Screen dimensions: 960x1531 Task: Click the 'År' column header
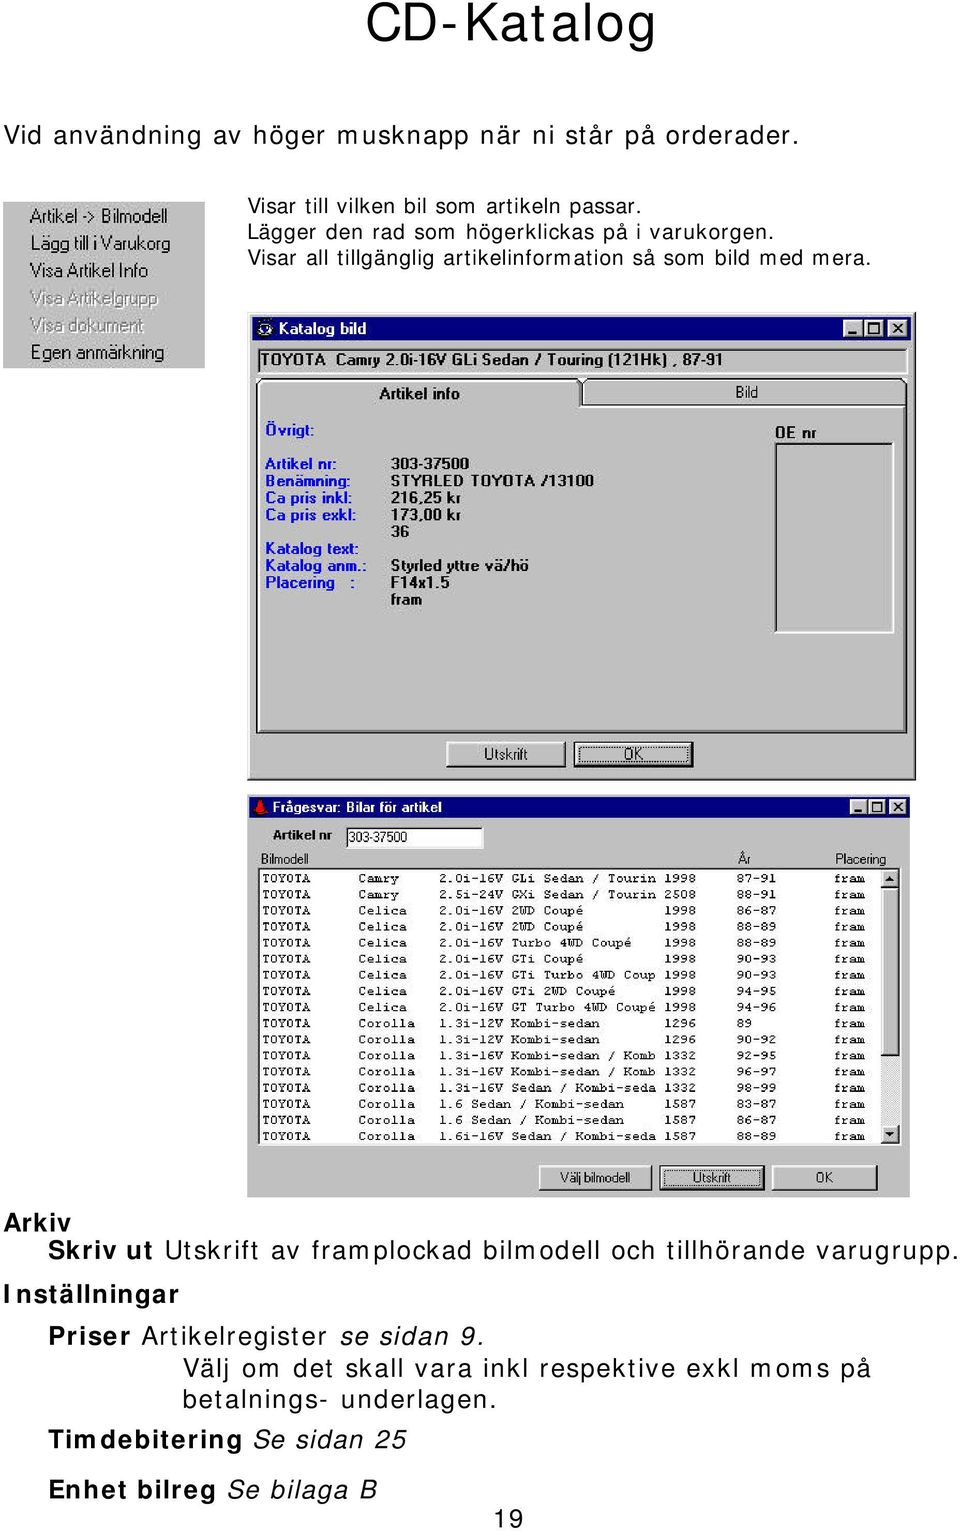click(x=744, y=859)
